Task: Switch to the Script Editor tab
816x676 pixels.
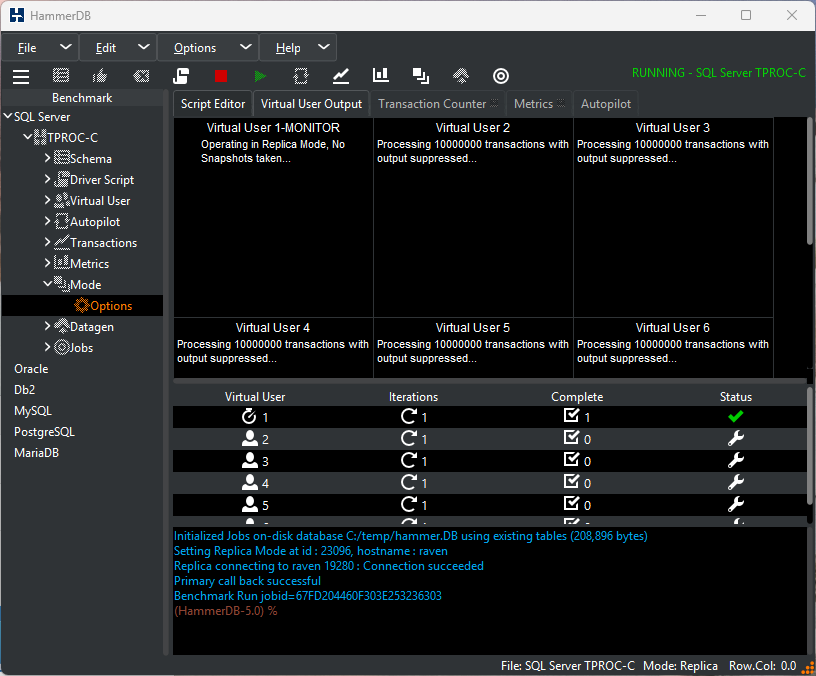Action: (213, 104)
